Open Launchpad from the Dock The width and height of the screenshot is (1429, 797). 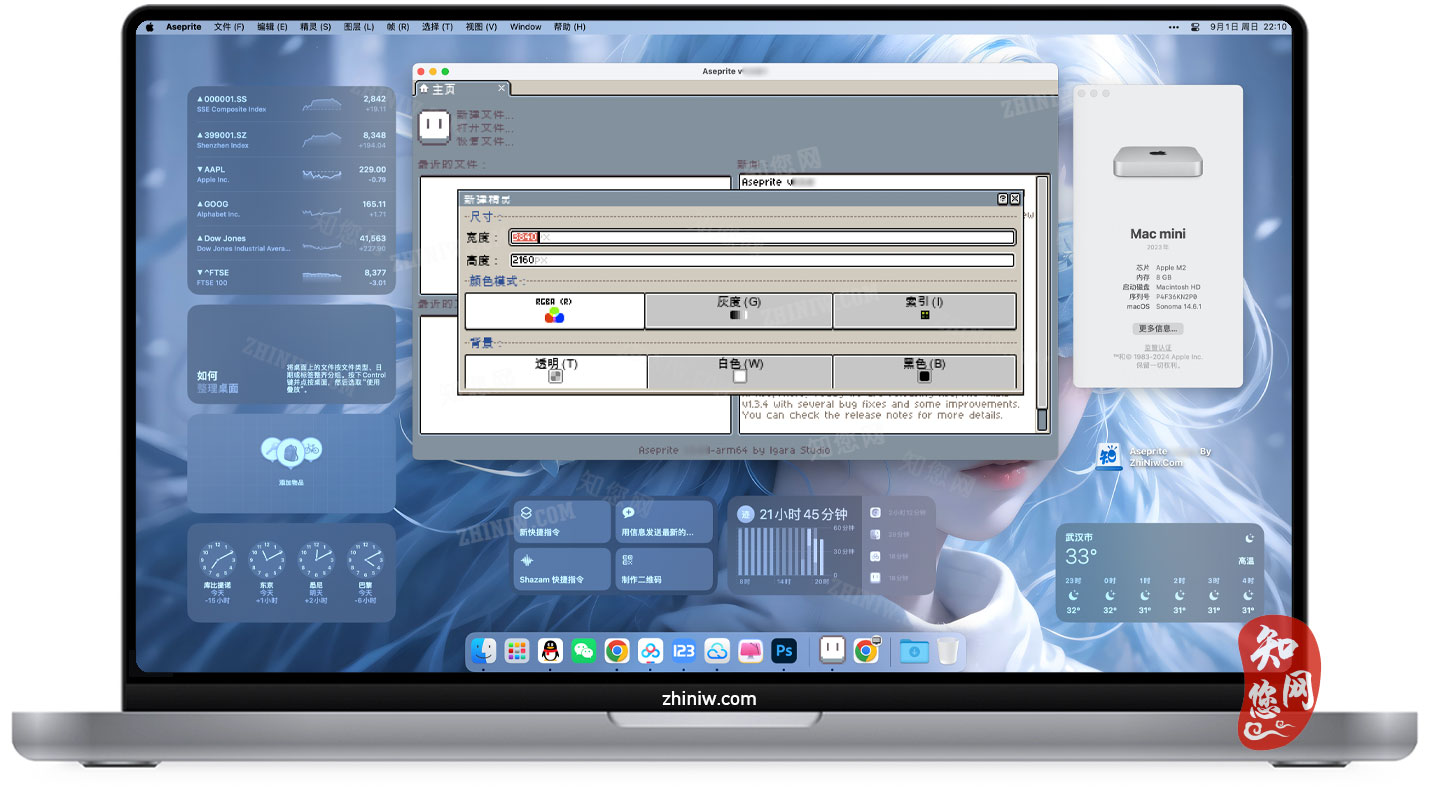pyautogui.click(x=517, y=651)
